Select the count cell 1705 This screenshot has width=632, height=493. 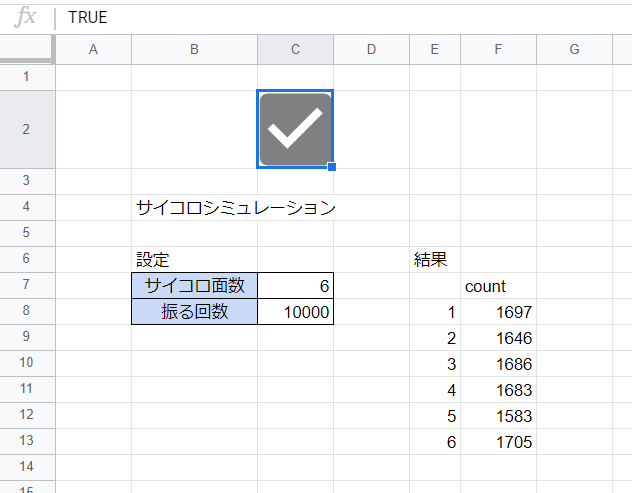click(498, 441)
